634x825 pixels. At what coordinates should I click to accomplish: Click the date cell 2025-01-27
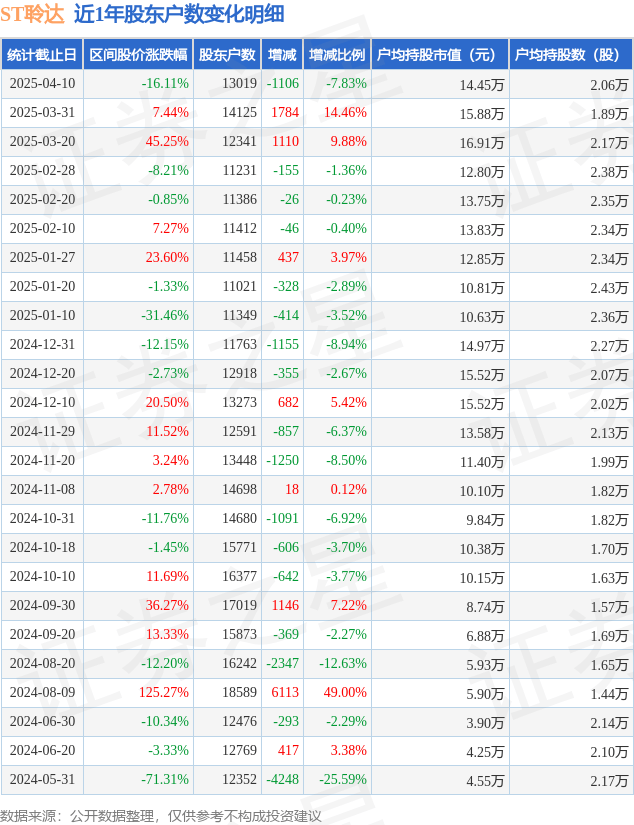[x=43, y=257]
